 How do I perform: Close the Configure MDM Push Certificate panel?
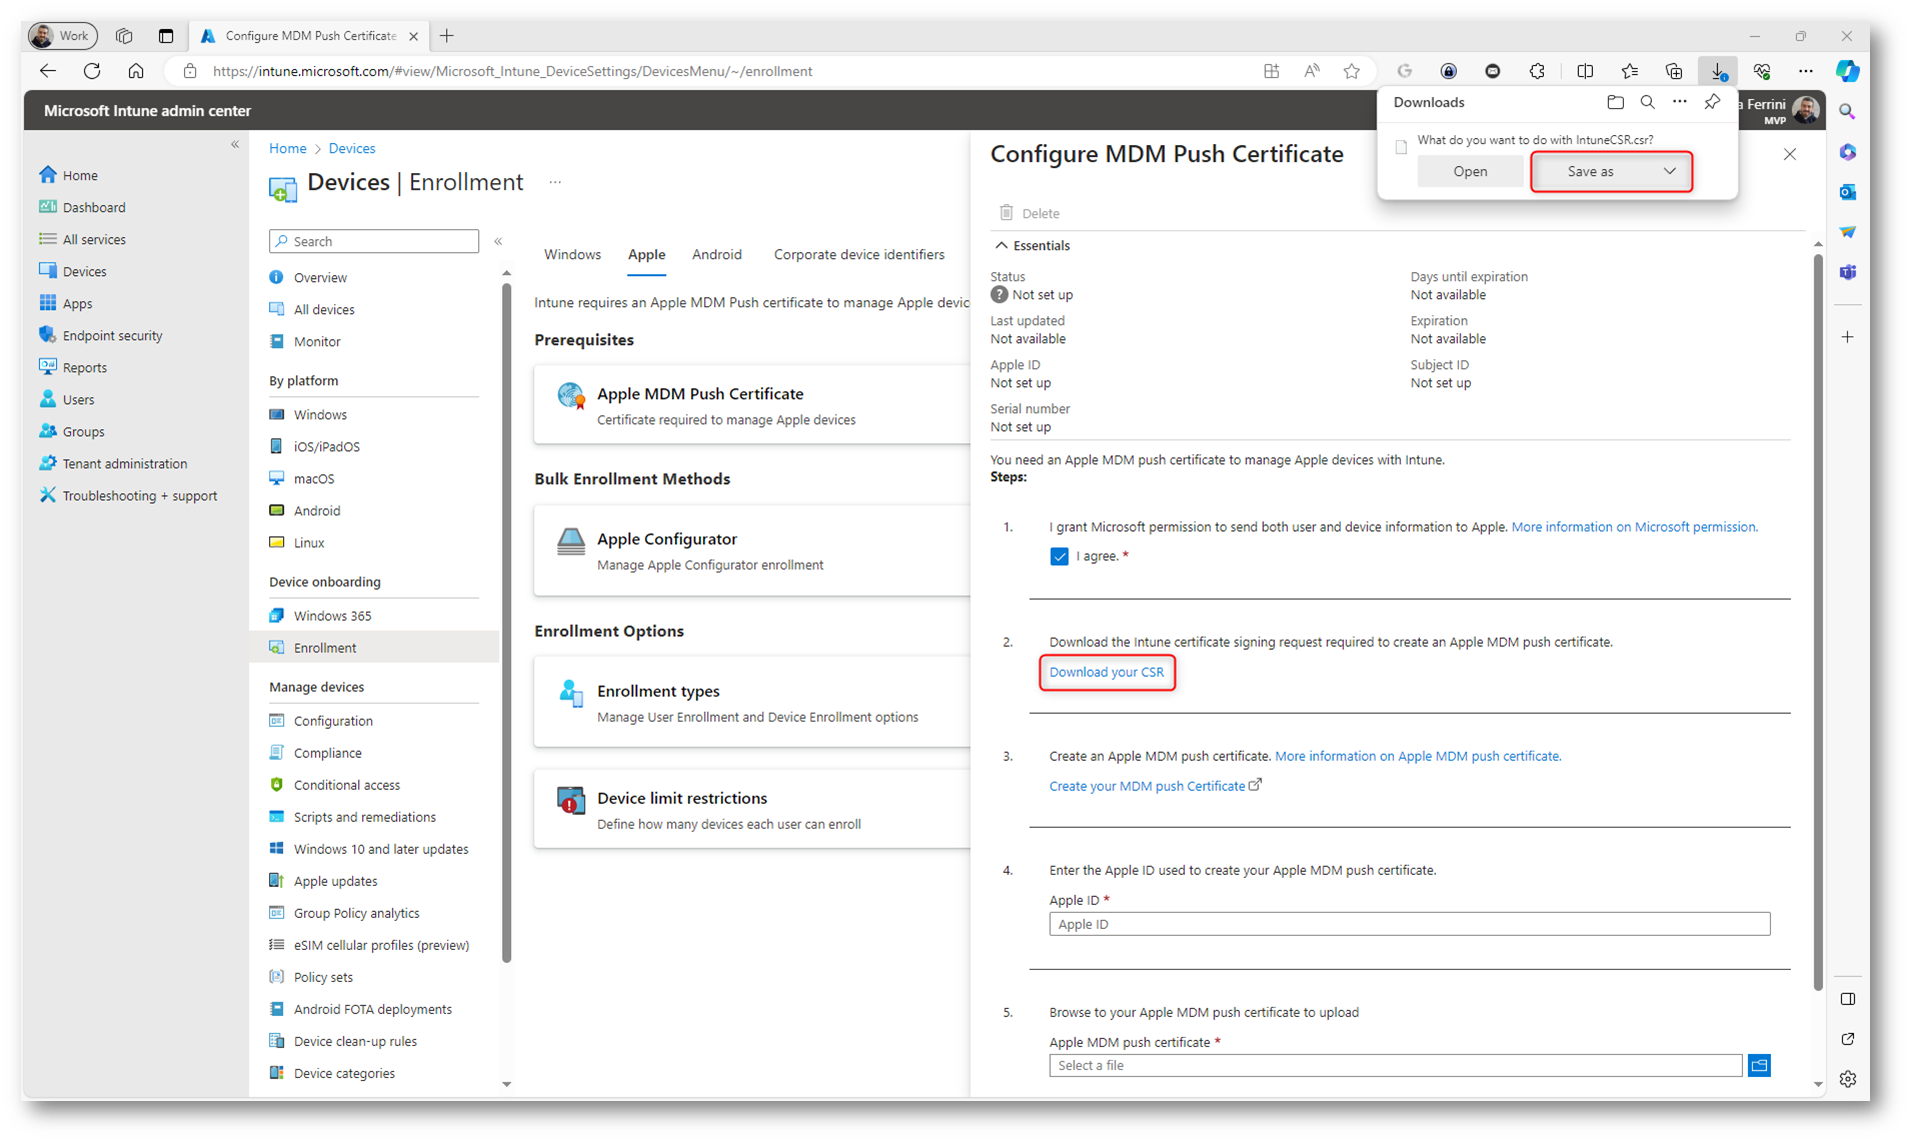coord(1789,154)
